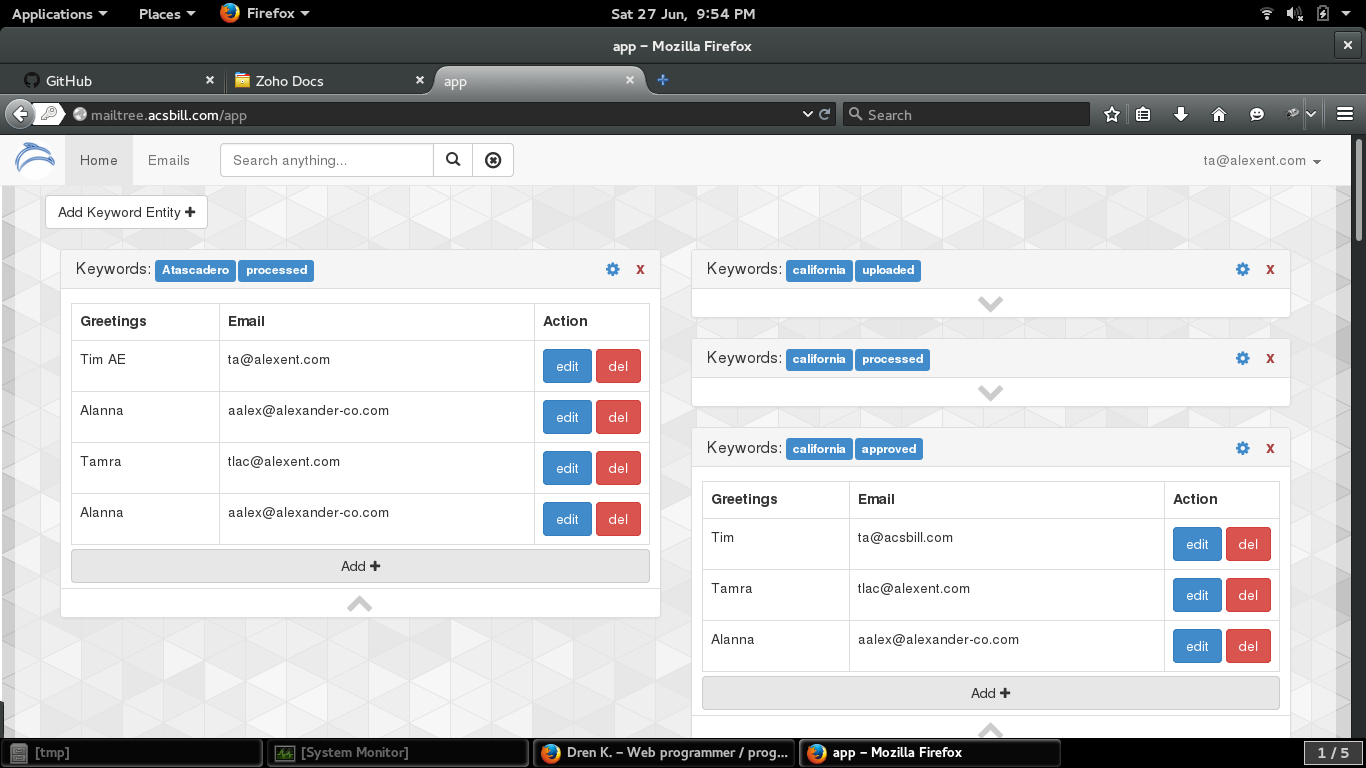Go to Firefox home page icon
1366x768 pixels.
1218,114
